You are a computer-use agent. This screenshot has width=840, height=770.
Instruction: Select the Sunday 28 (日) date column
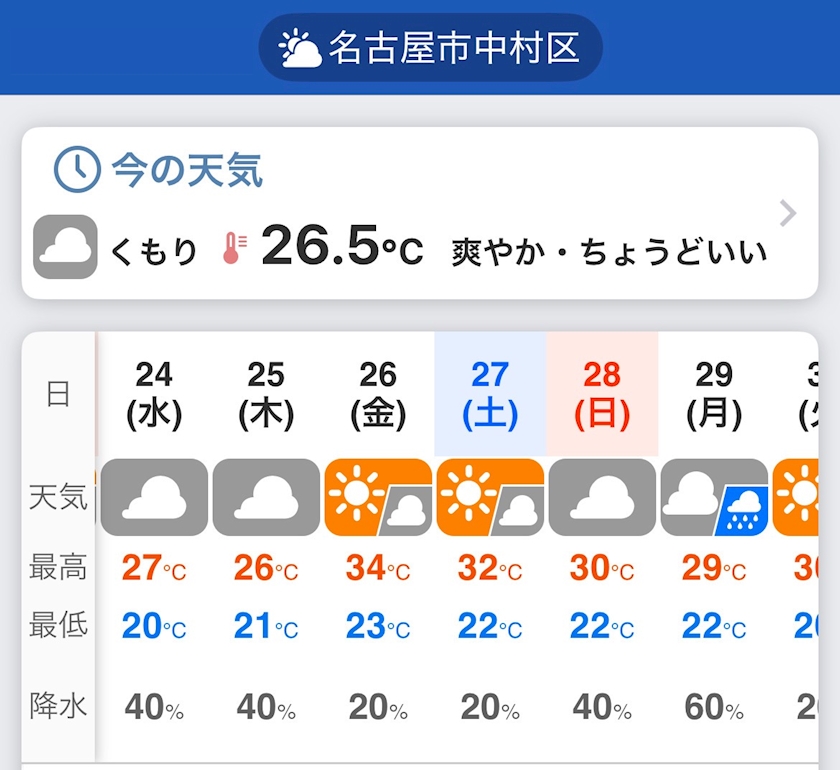602,394
